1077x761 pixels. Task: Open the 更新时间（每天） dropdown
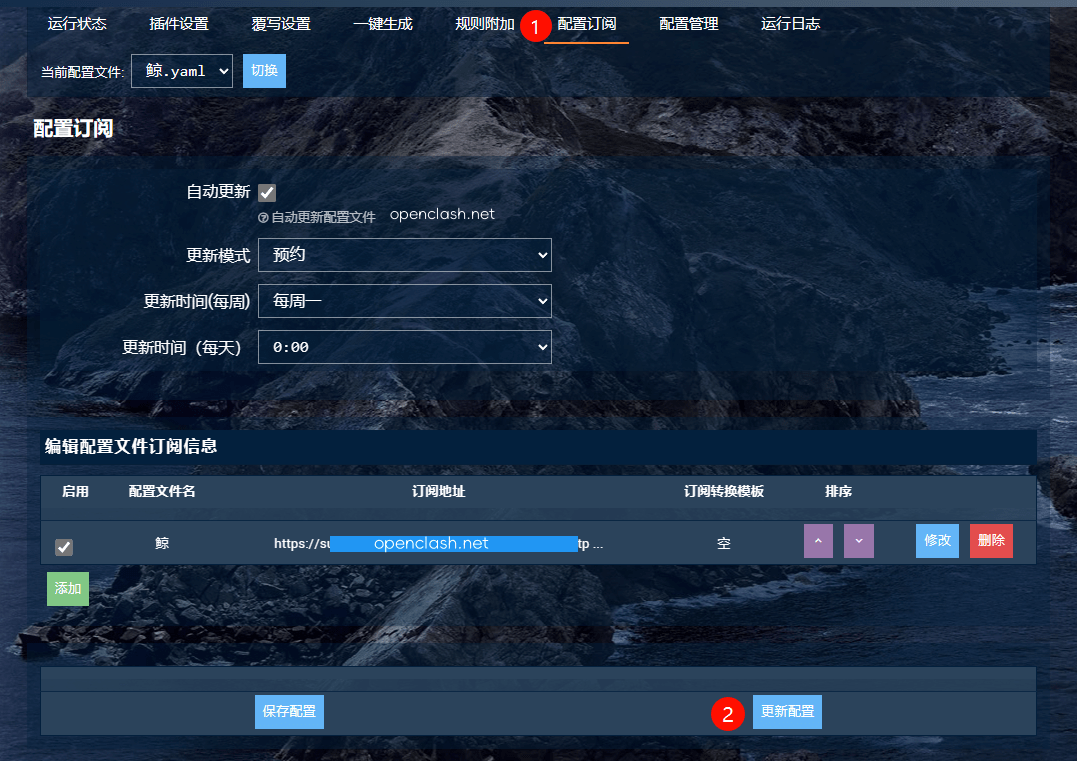pos(404,347)
